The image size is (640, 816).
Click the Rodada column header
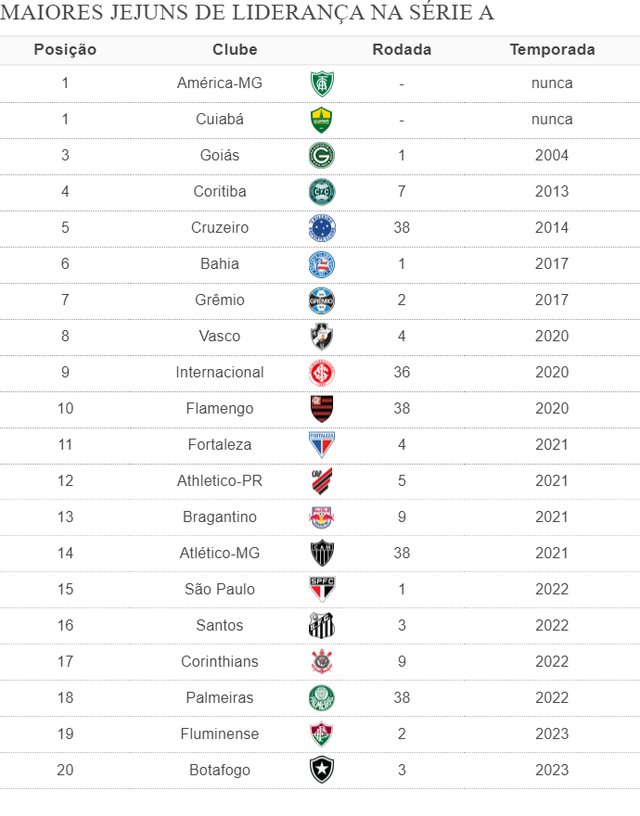pyautogui.click(x=402, y=50)
